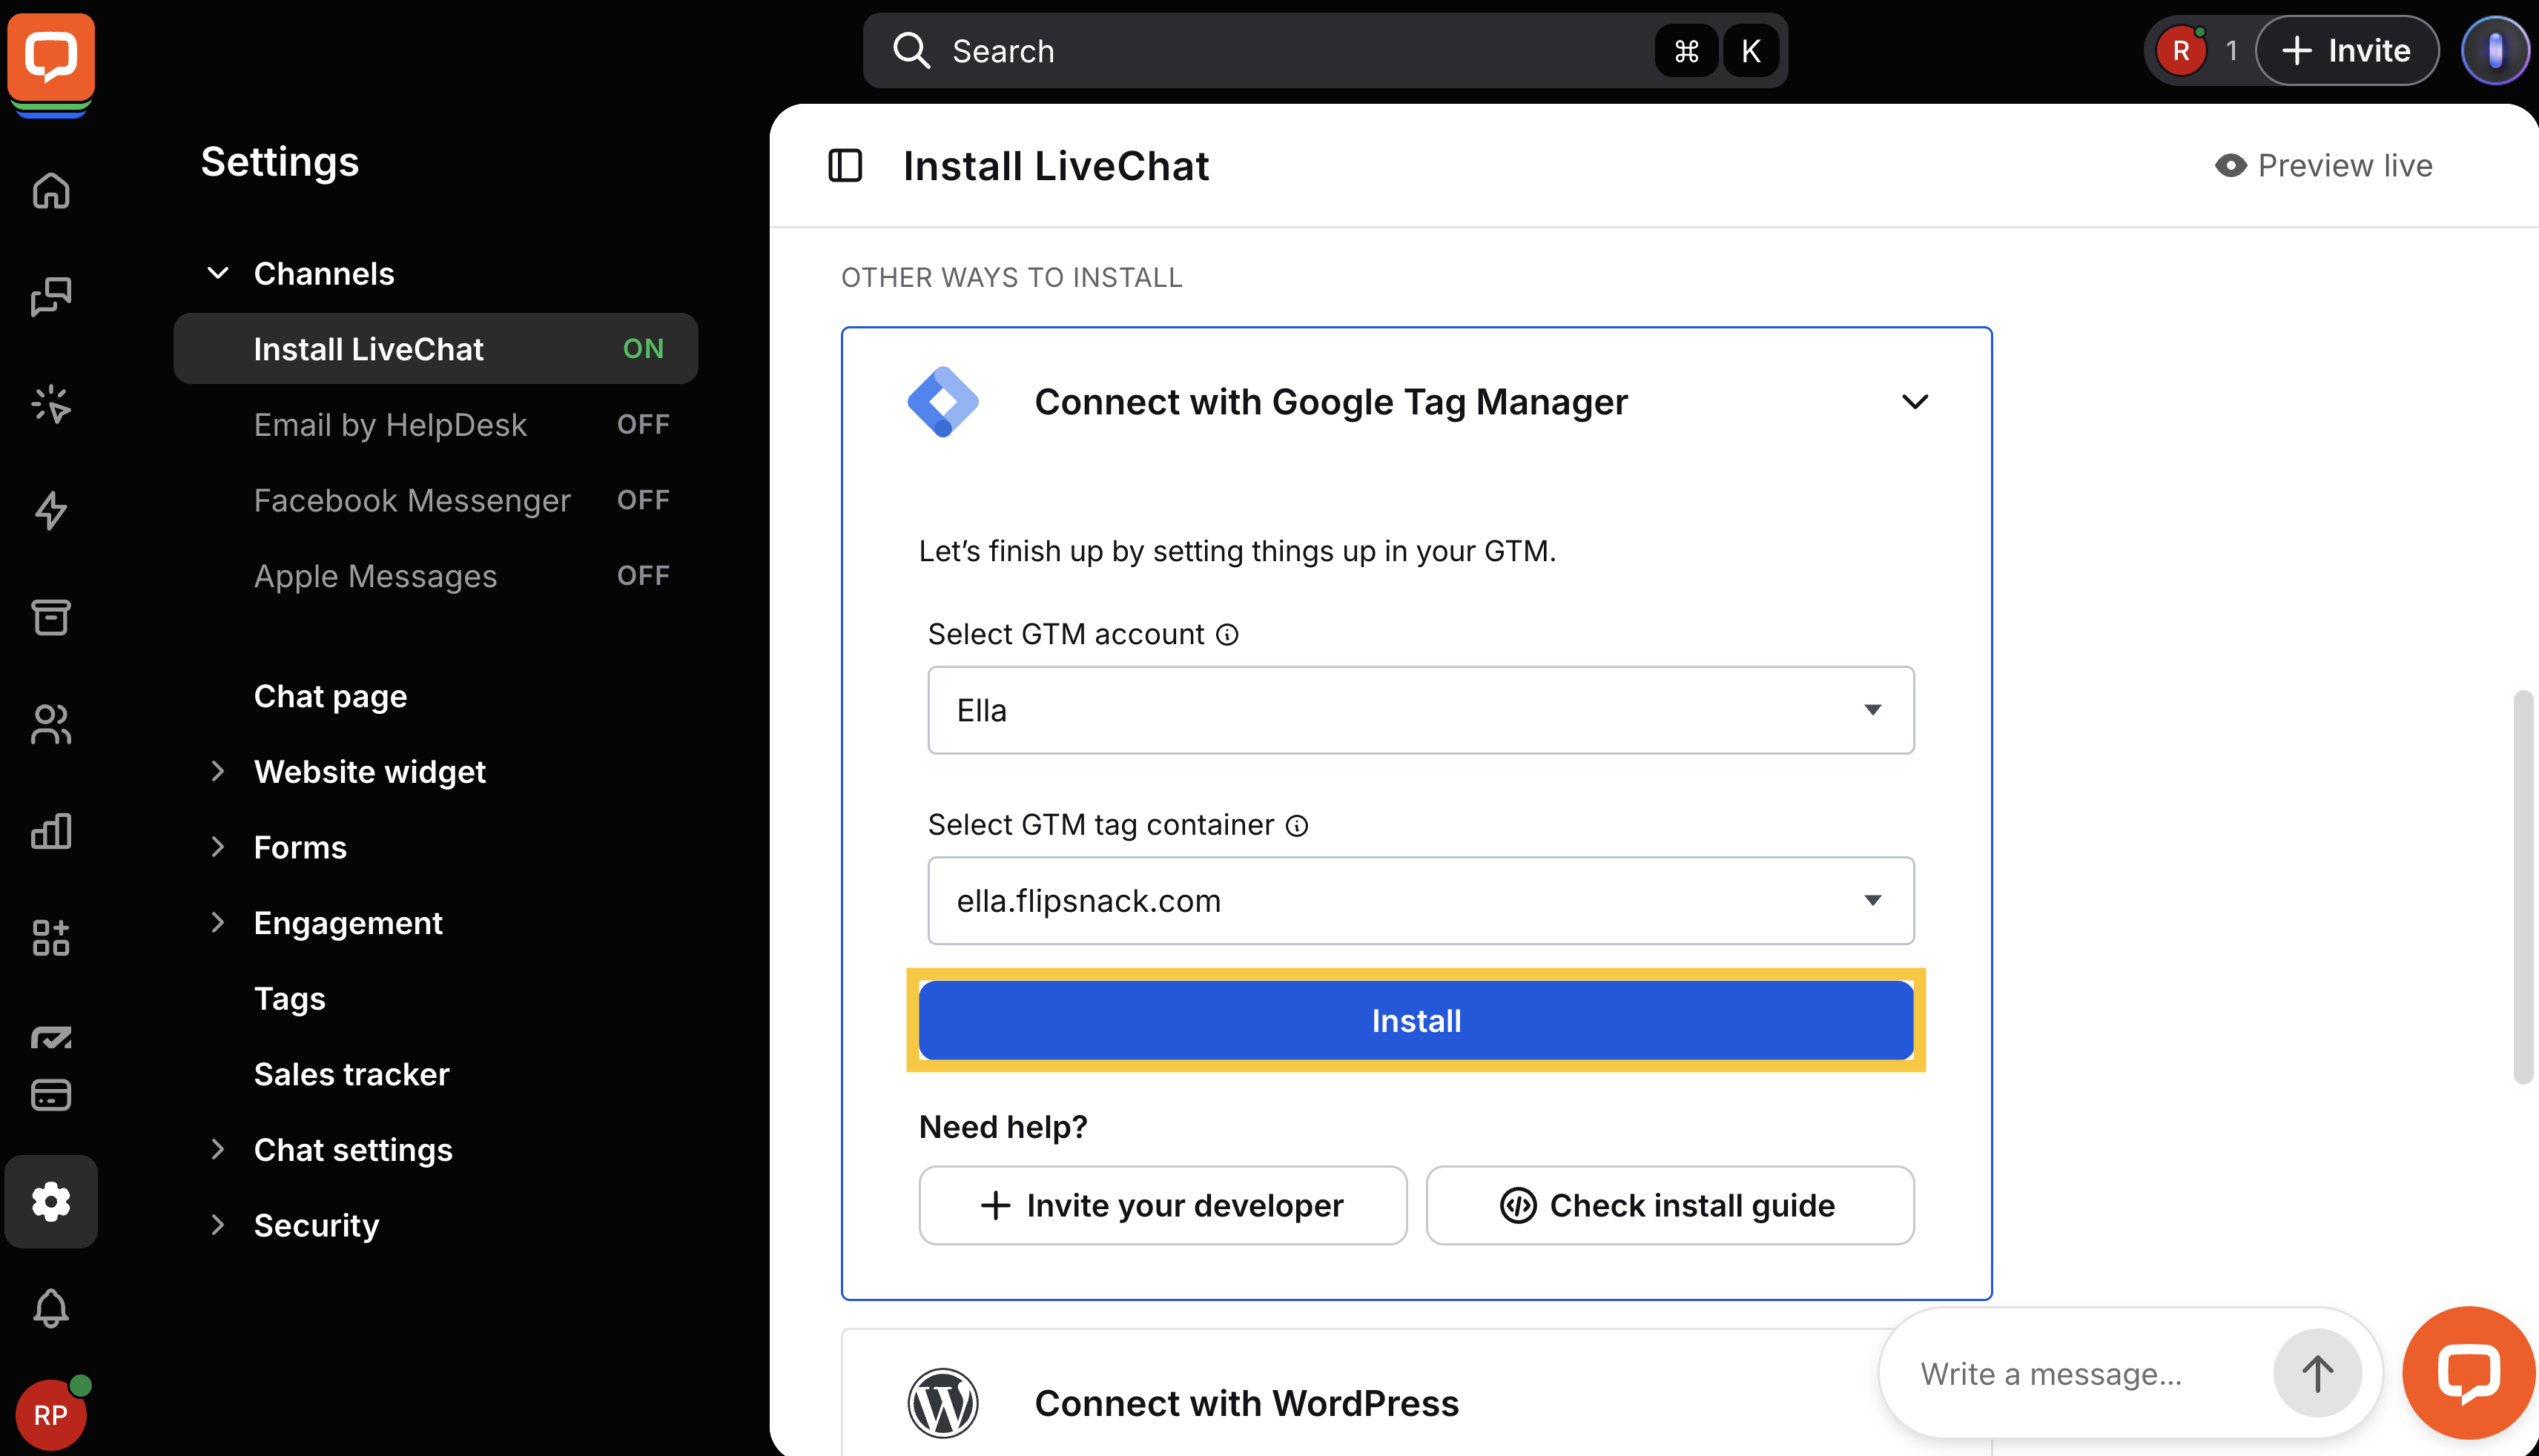Open the Engage cursor-click icon
Screen dimensions: 2539x1456
pos(51,404)
